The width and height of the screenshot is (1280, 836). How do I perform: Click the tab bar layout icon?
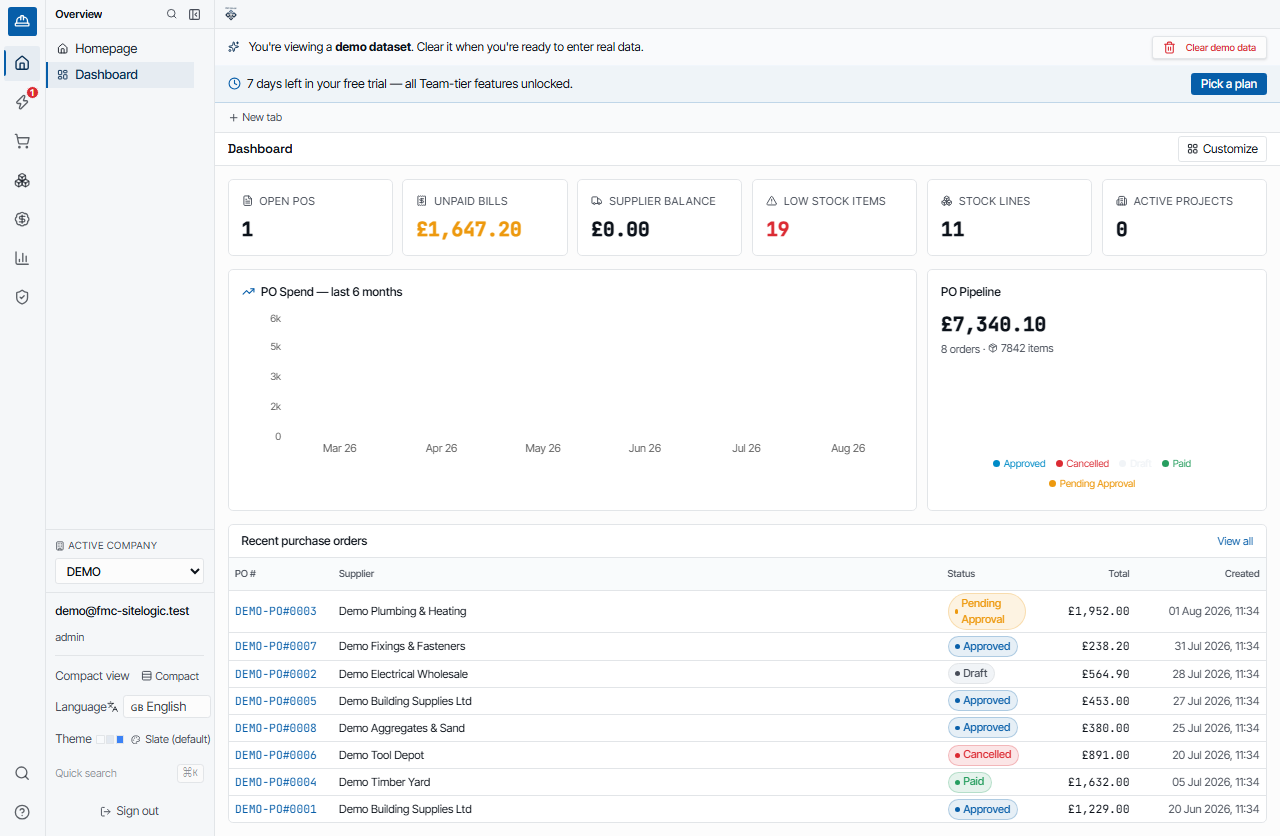pos(231,14)
